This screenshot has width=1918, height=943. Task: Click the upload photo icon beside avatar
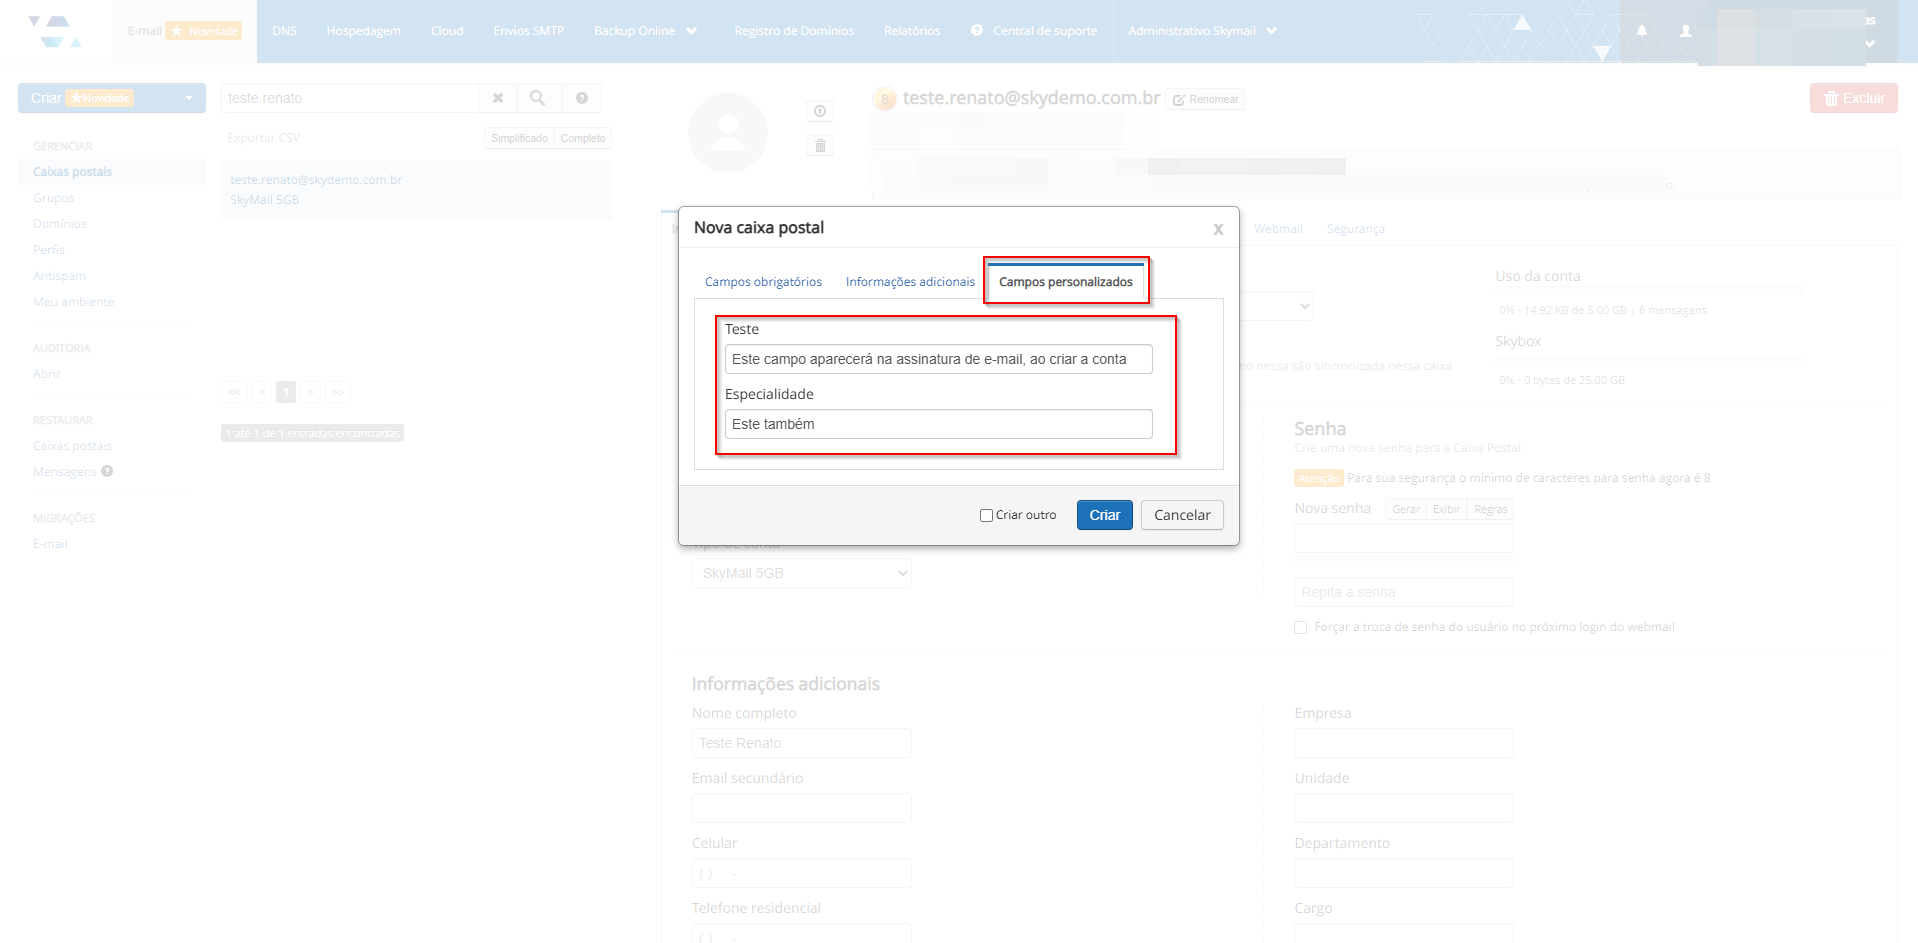pyautogui.click(x=820, y=111)
